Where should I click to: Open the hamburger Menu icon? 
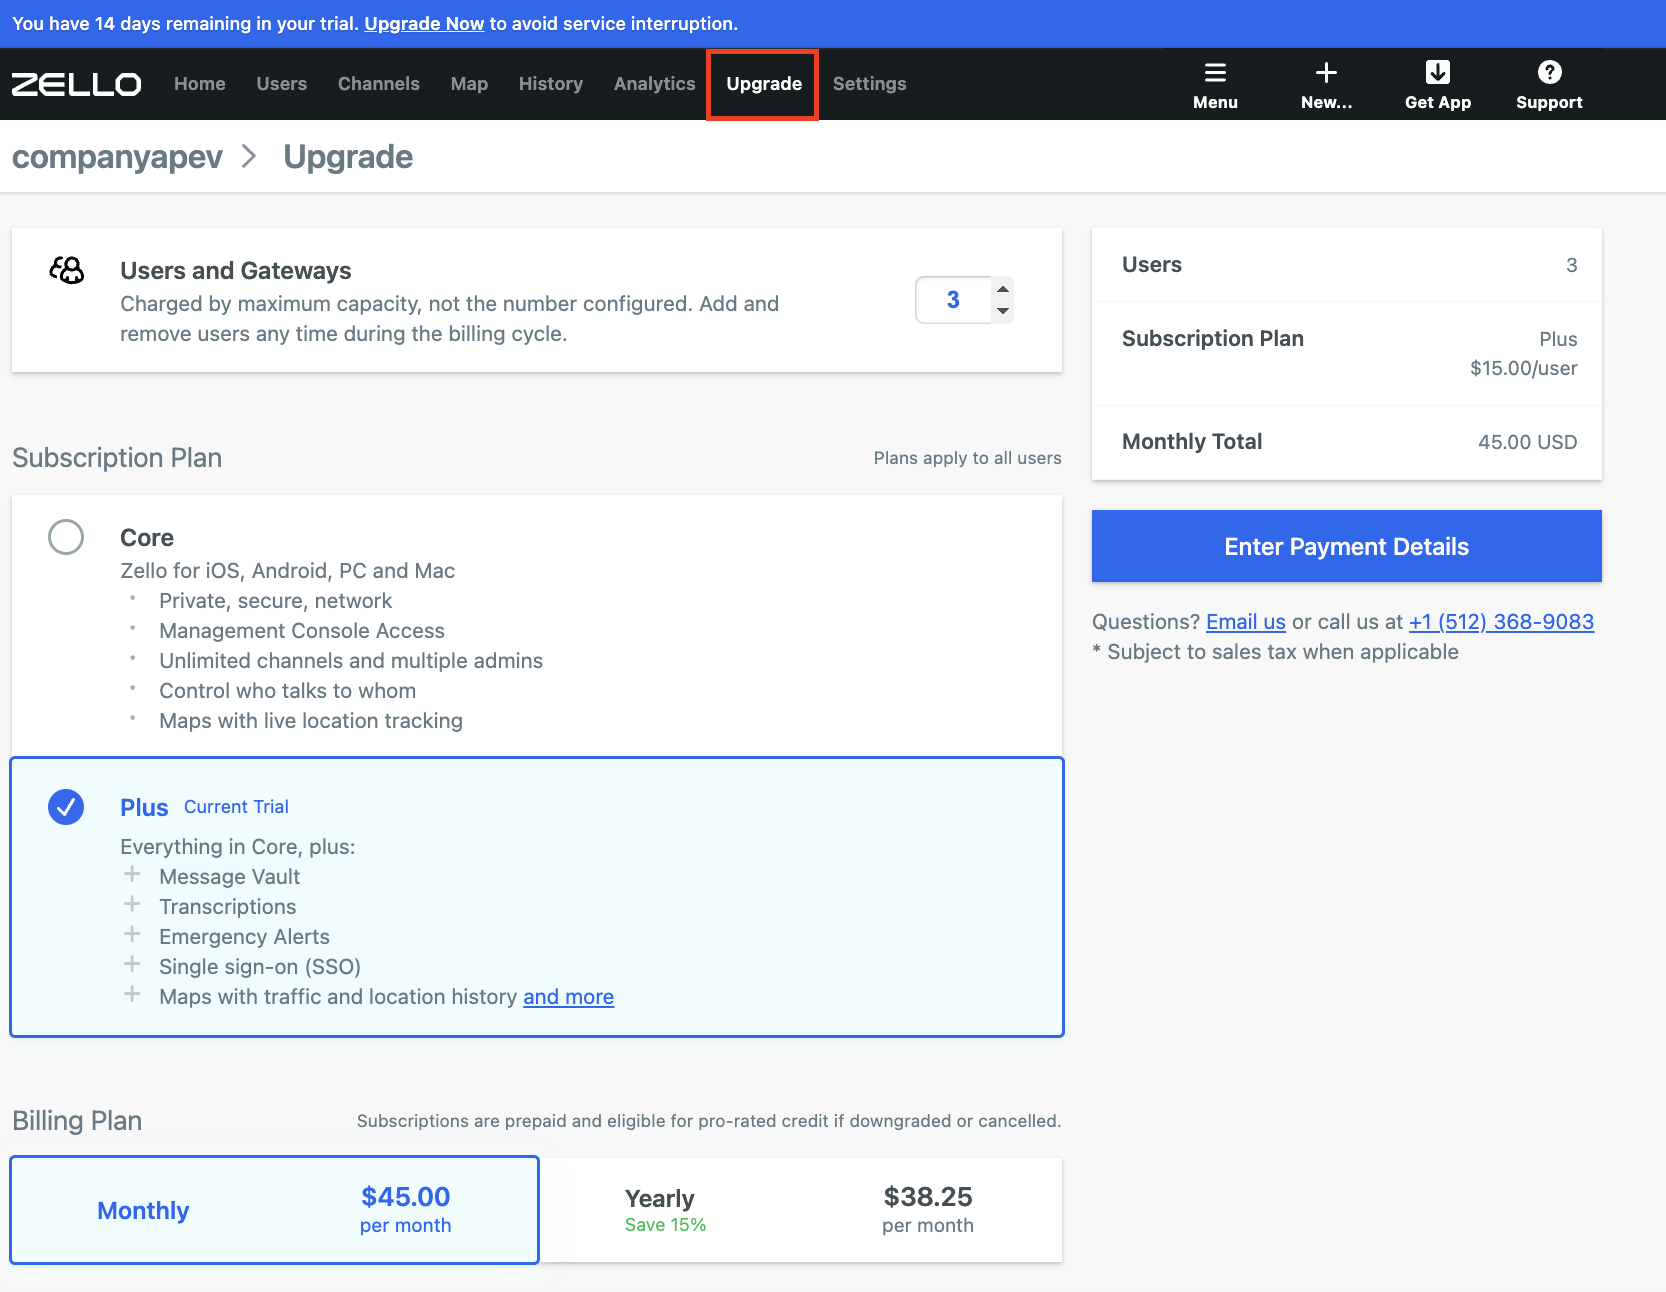click(x=1215, y=72)
